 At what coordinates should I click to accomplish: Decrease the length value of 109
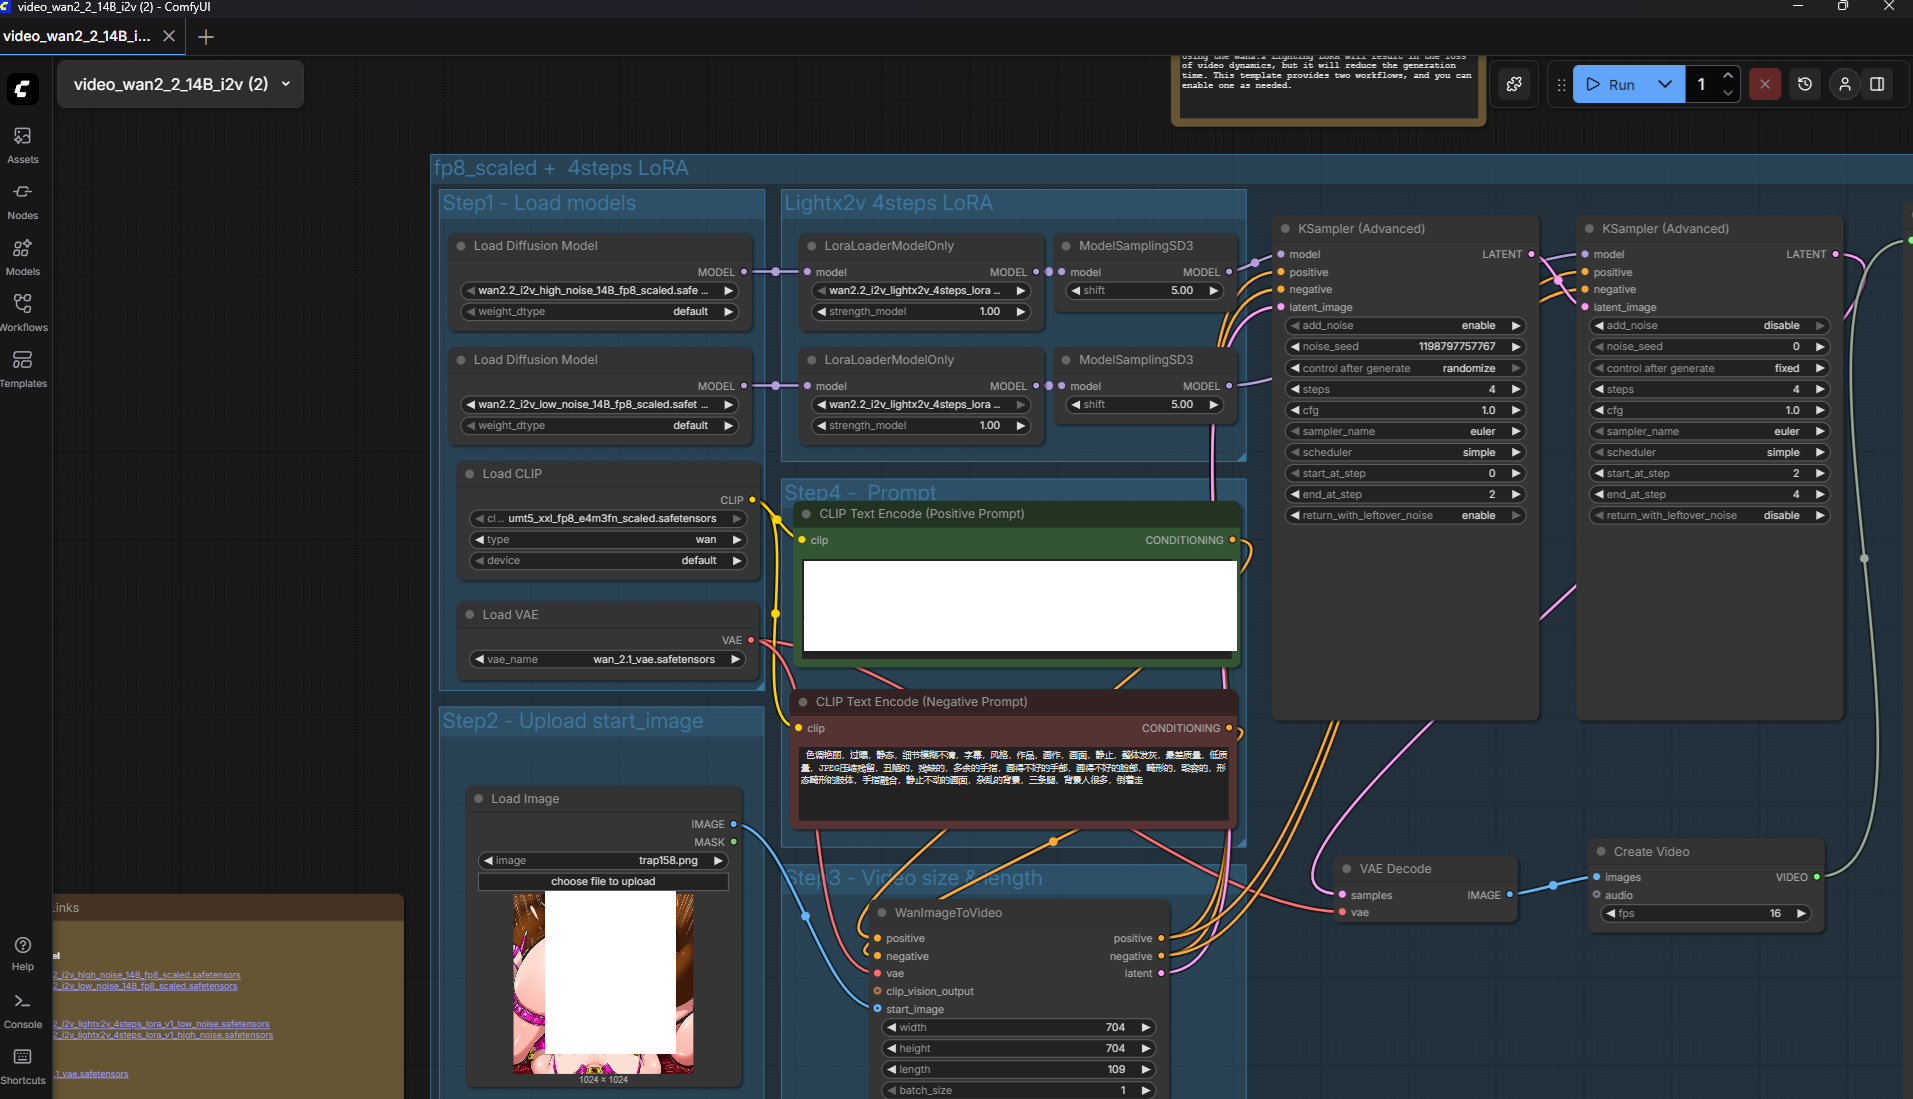(x=891, y=1070)
